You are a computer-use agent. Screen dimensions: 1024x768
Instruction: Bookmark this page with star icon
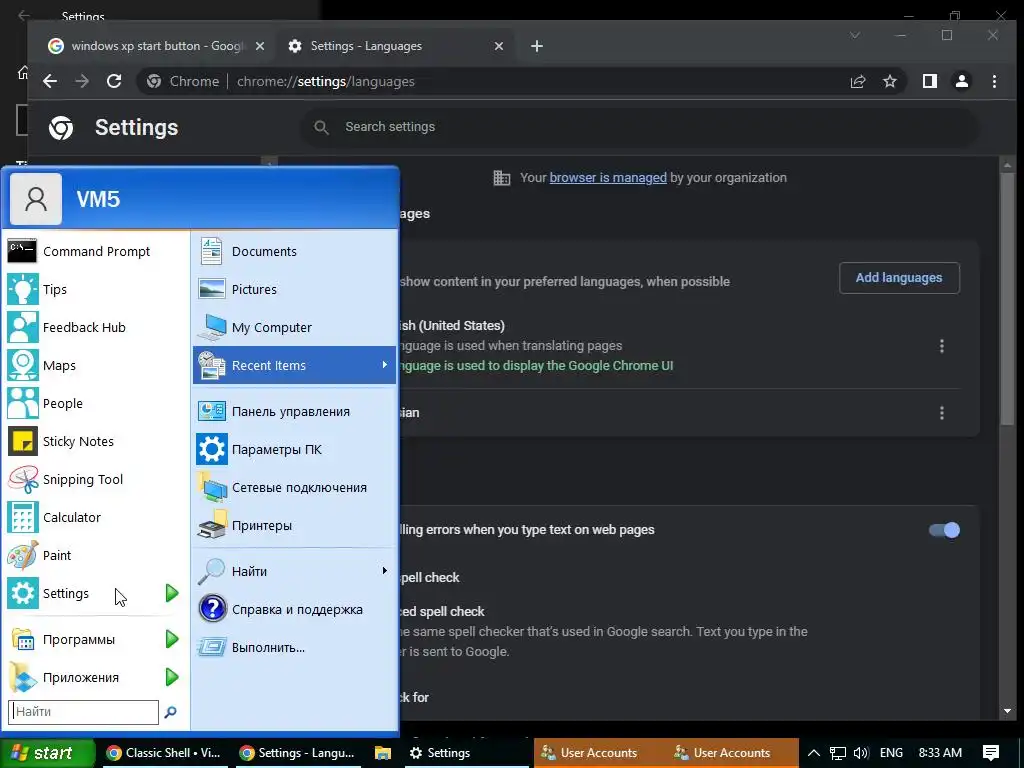[x=889, y=81]
